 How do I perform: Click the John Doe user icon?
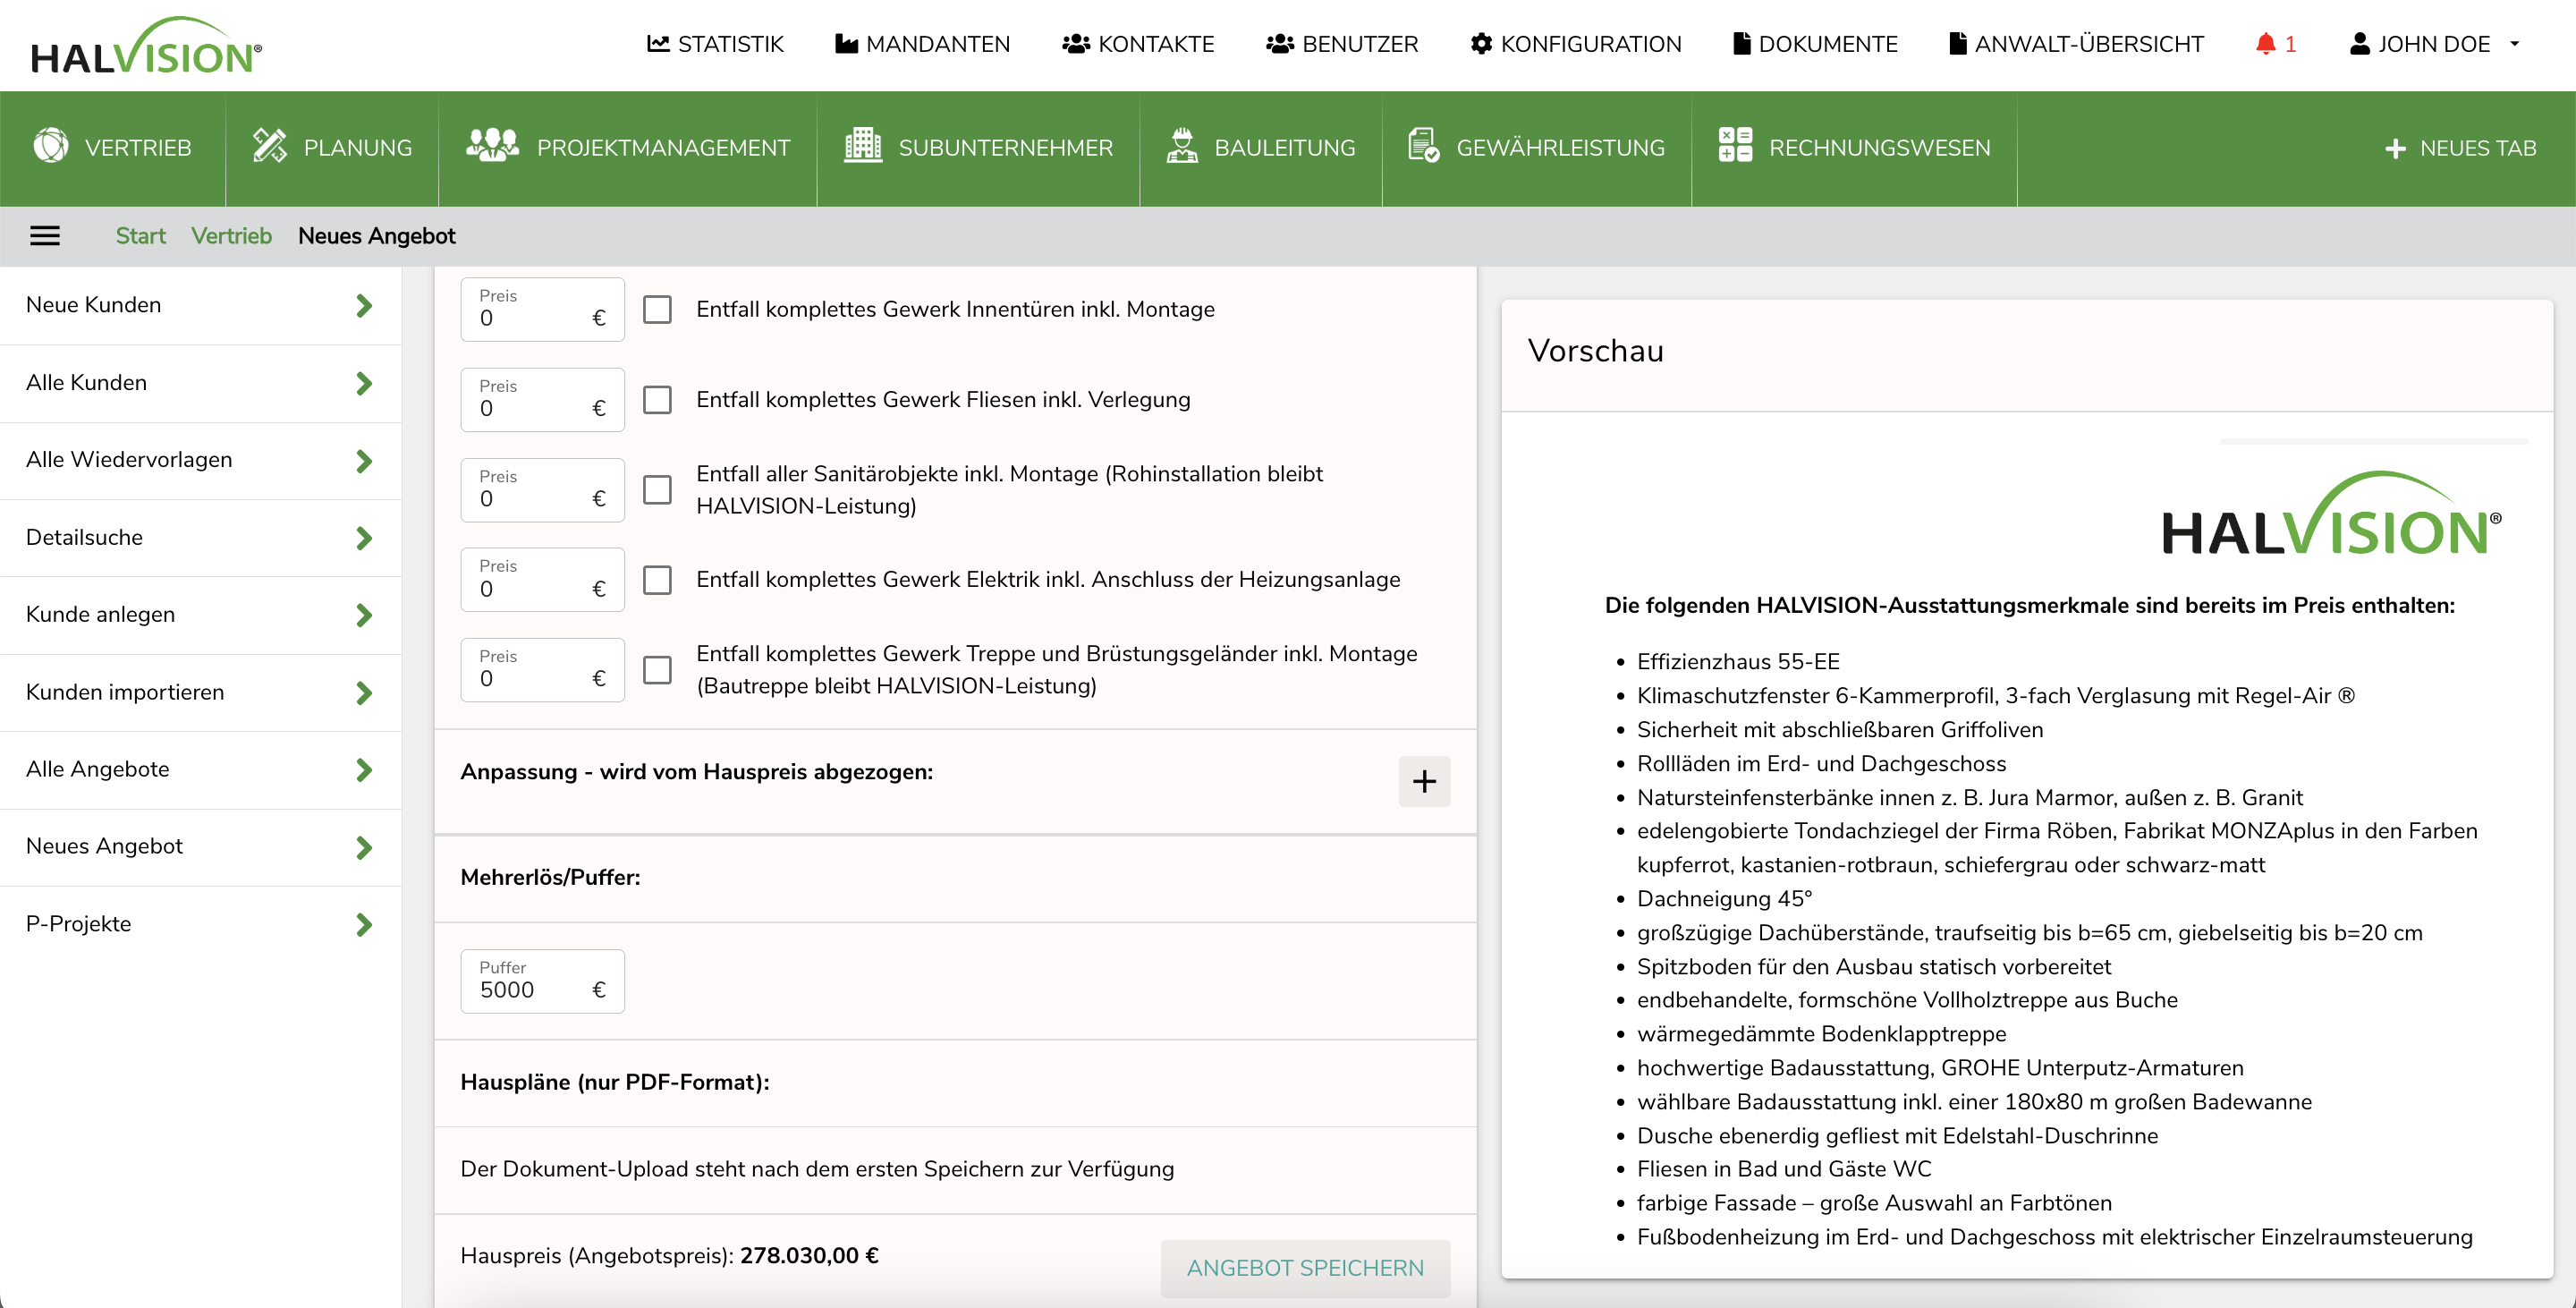tap(2359, 44)
